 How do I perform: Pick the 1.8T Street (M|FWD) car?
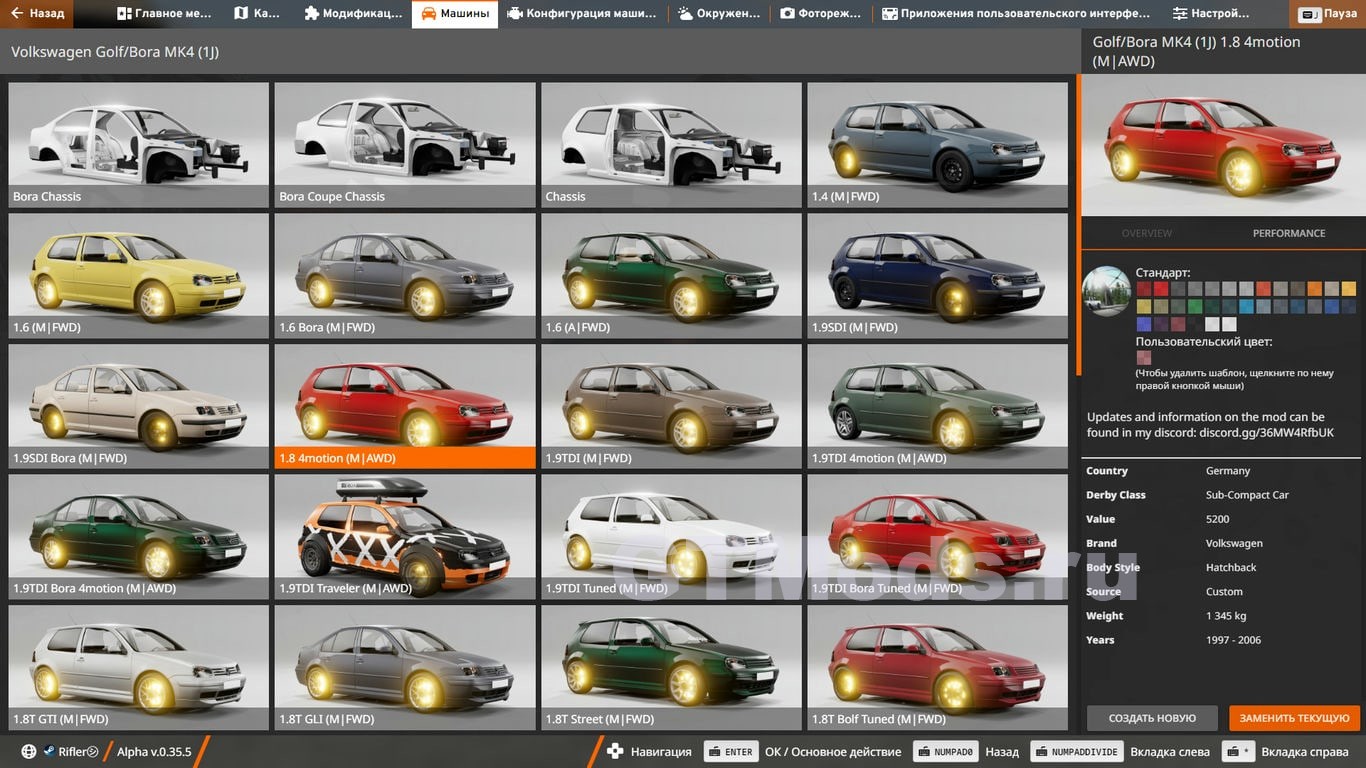click(671, 668)
